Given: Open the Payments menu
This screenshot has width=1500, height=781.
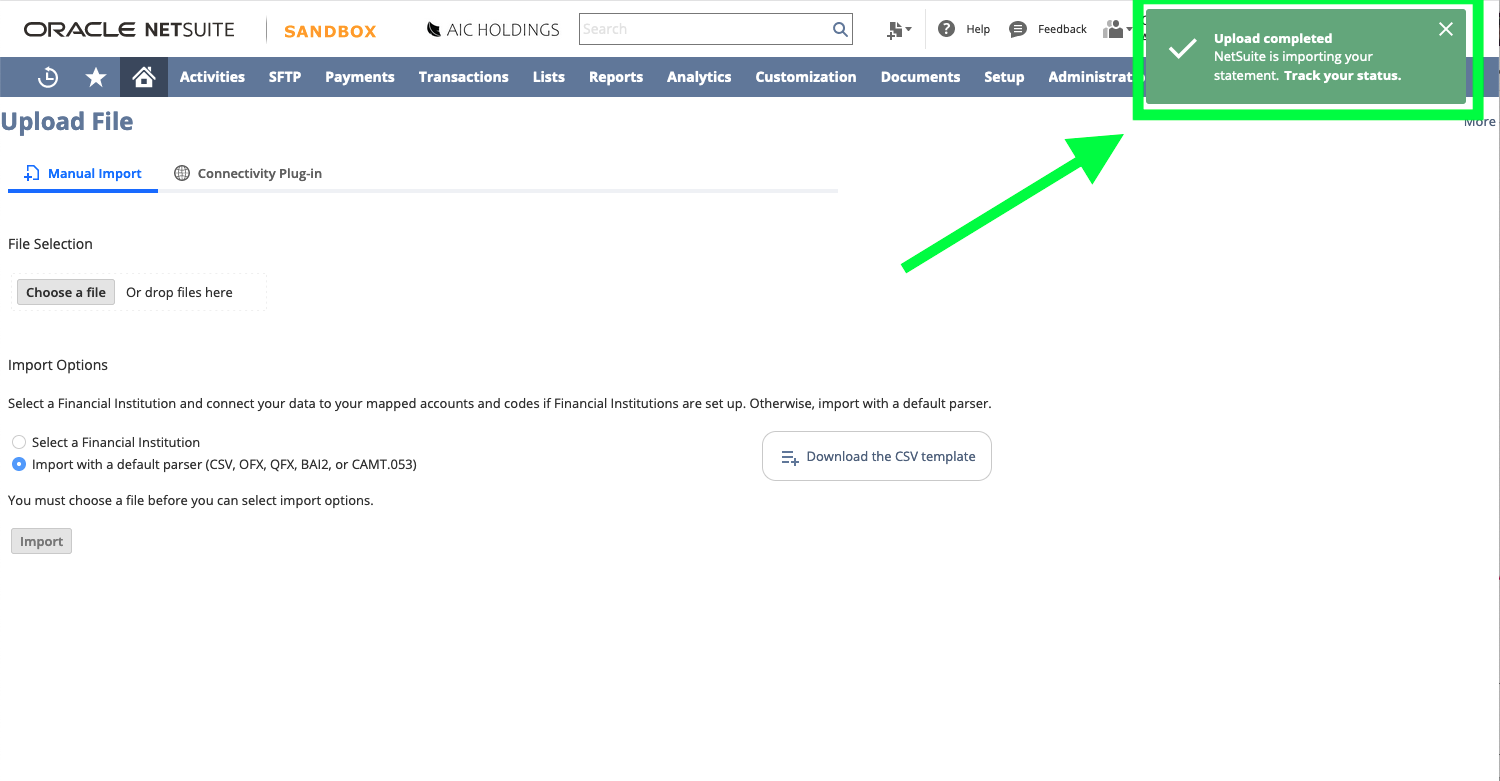Looking at the screenshot, I should coord(360,77).
